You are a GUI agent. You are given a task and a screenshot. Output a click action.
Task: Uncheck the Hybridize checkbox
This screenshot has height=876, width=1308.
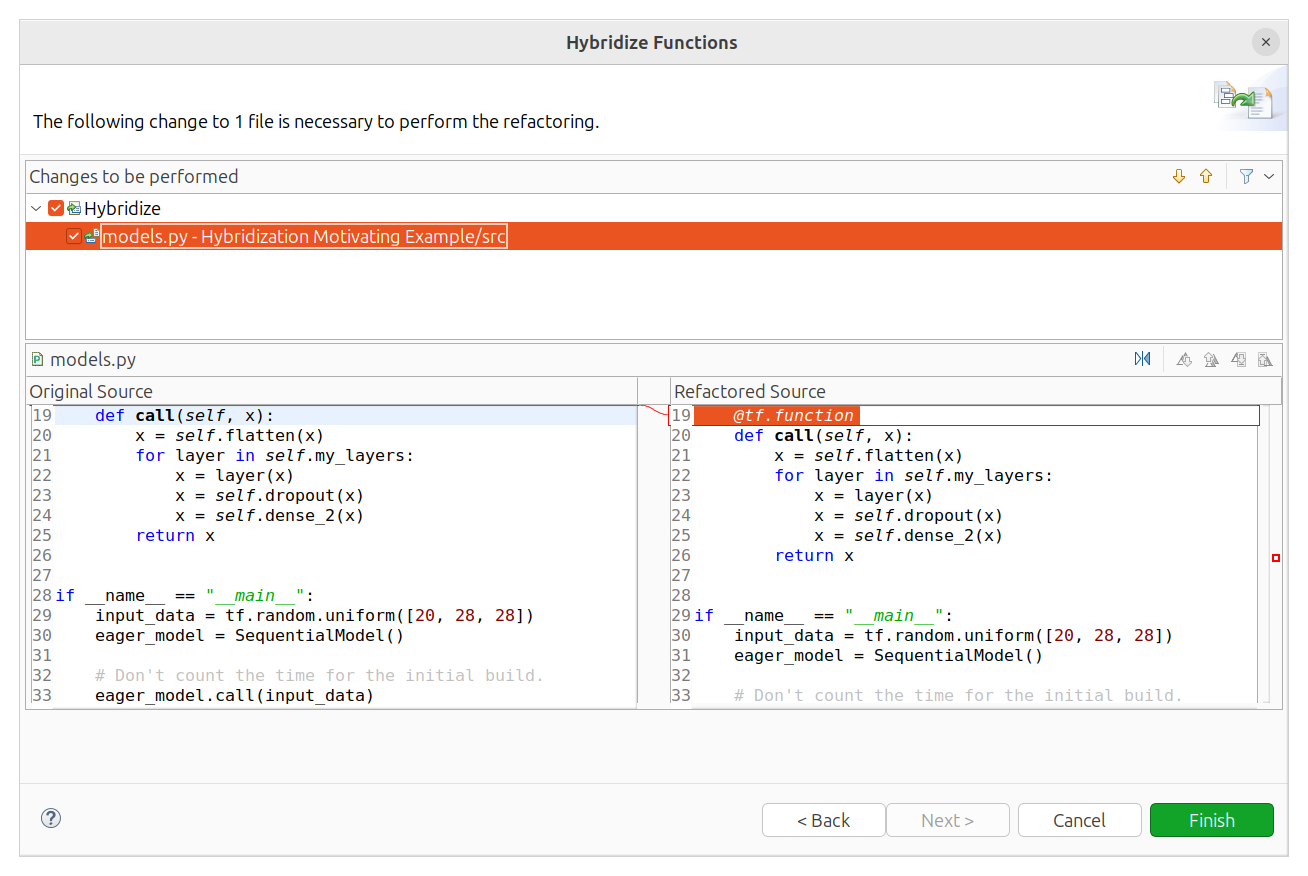point(56,208)
